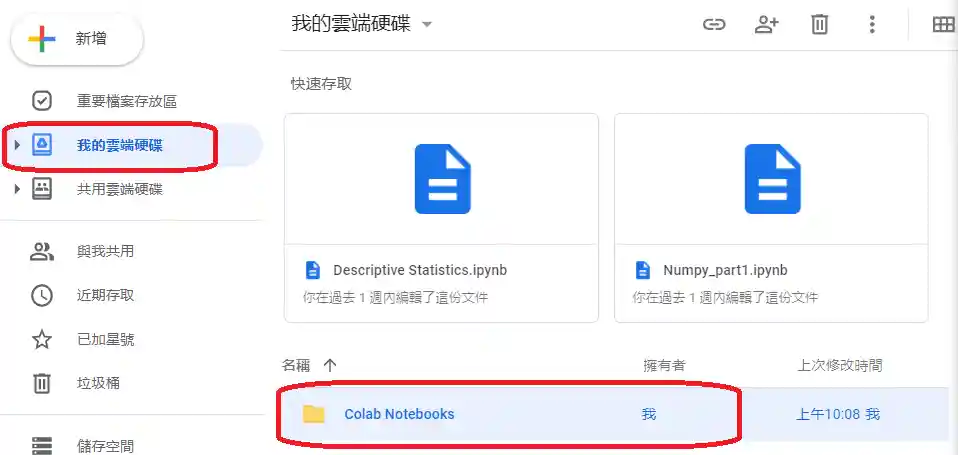Select the Colab Notebooks folder row

tap(616, 414)
